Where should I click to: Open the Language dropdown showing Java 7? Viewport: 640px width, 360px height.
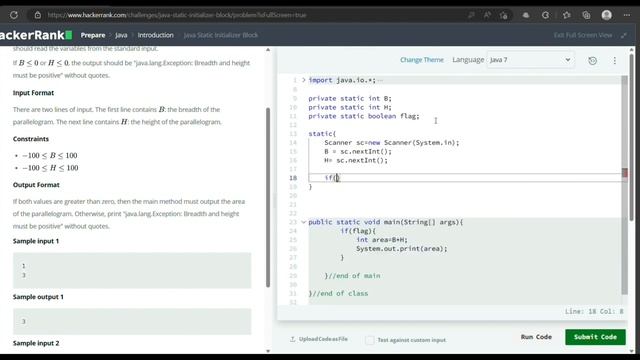[x=531, y=60]
